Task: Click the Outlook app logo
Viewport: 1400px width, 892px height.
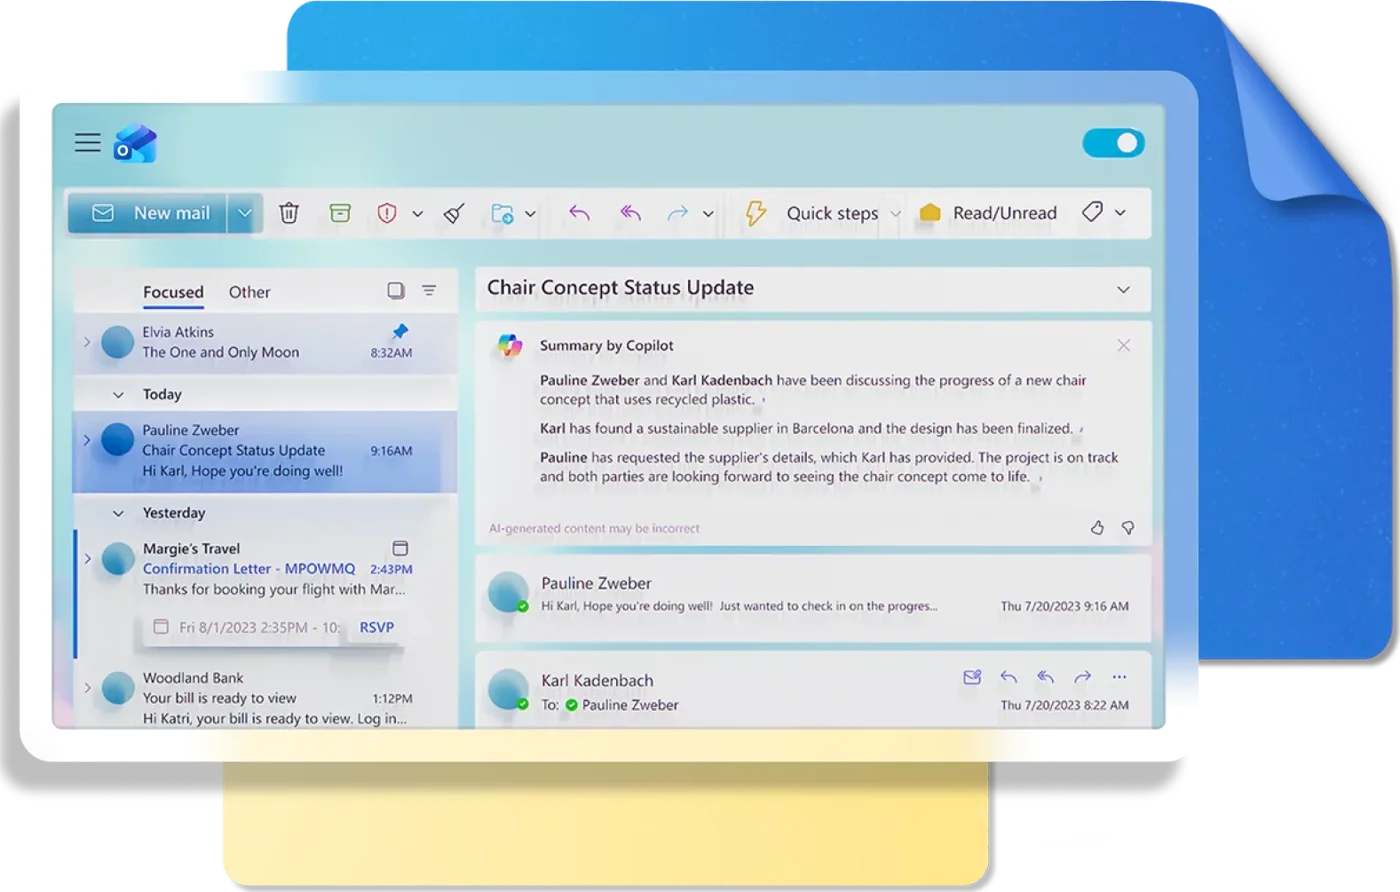Action: click(135, 143)
